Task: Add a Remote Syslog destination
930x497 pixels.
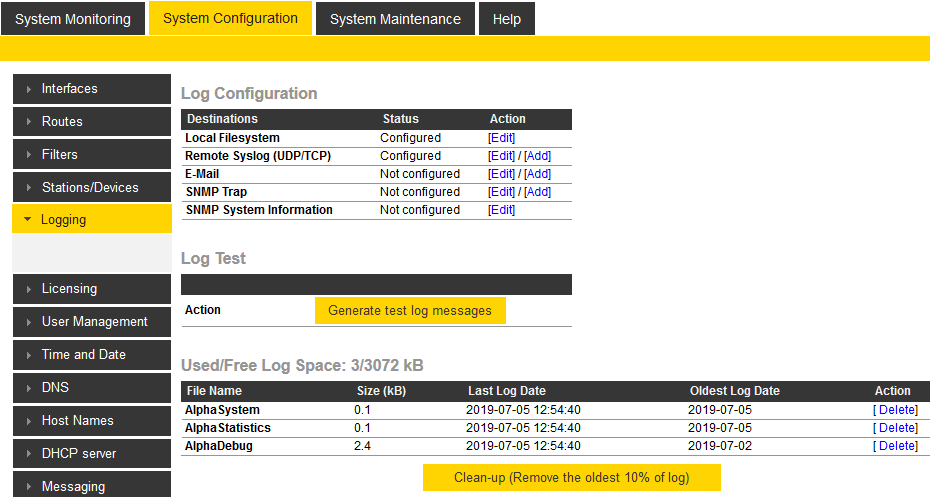Action: pyautogui.click(x=537, y=156)
